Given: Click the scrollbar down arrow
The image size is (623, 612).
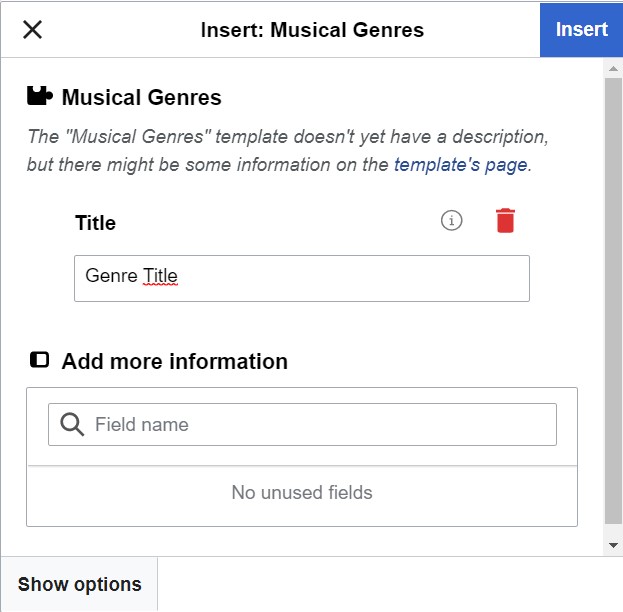Looking at the screenshot, I should (x=613, y=545).
